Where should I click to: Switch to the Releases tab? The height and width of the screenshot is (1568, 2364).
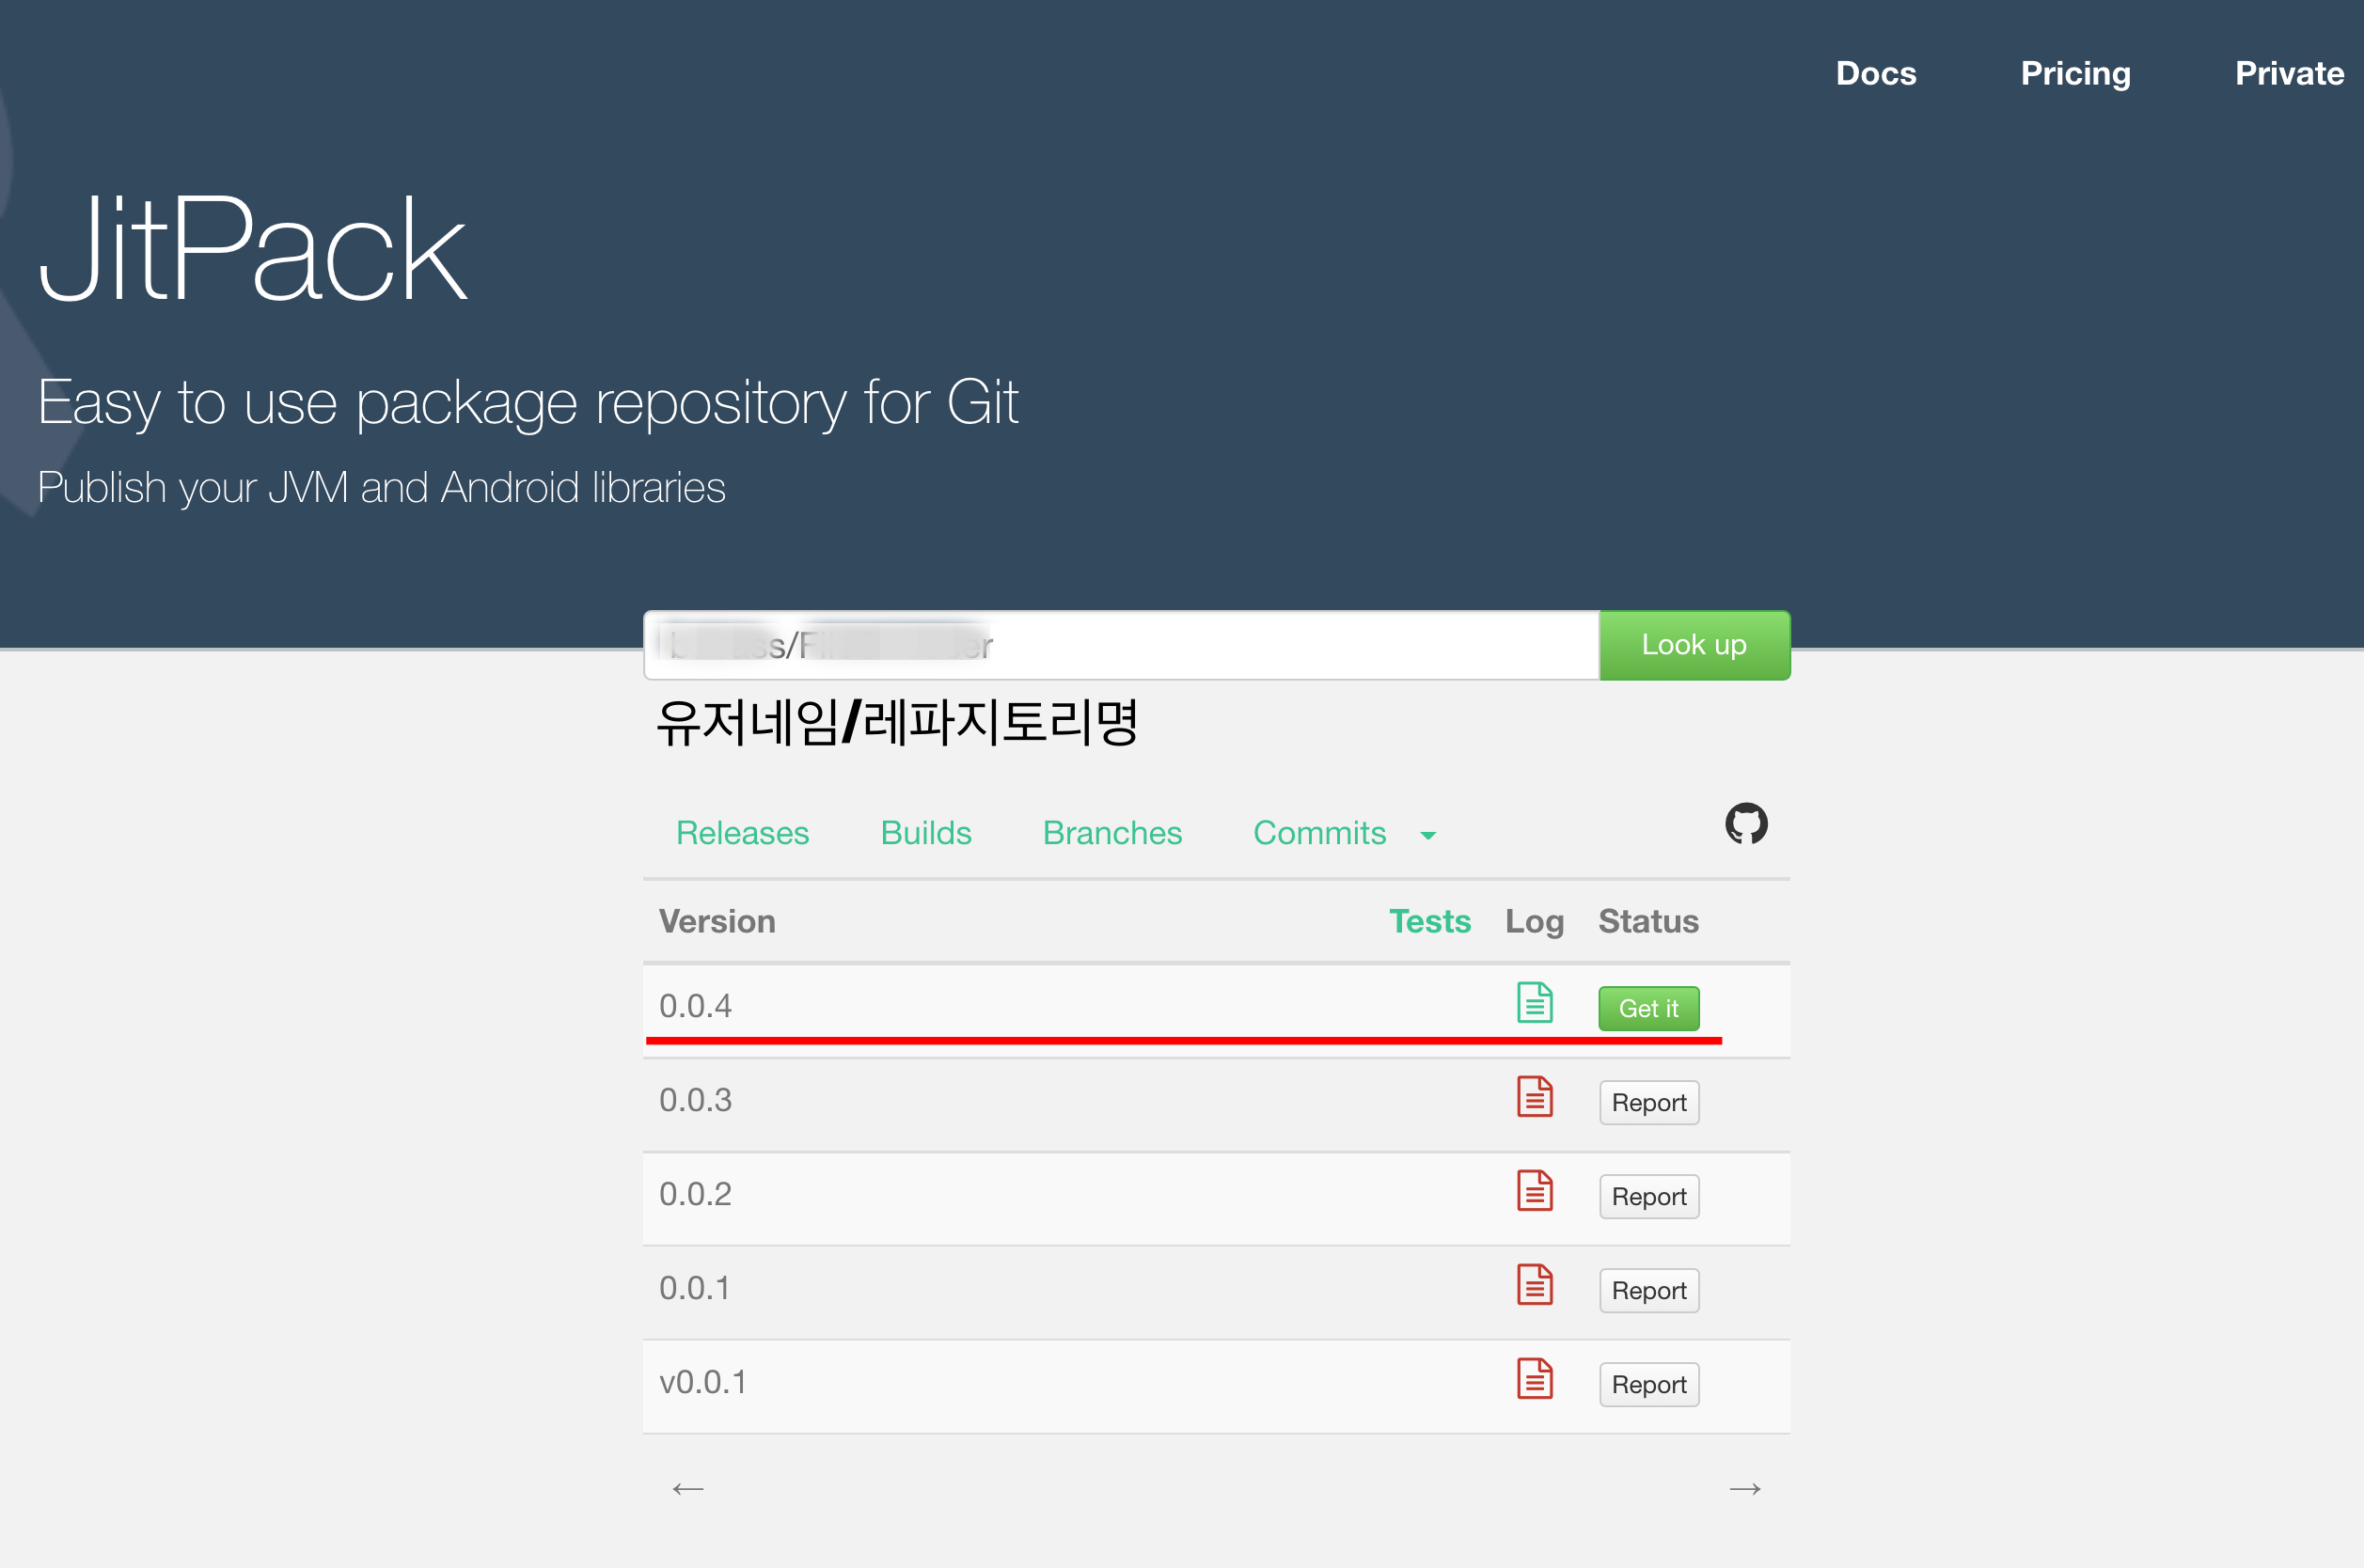pos(742,833)
